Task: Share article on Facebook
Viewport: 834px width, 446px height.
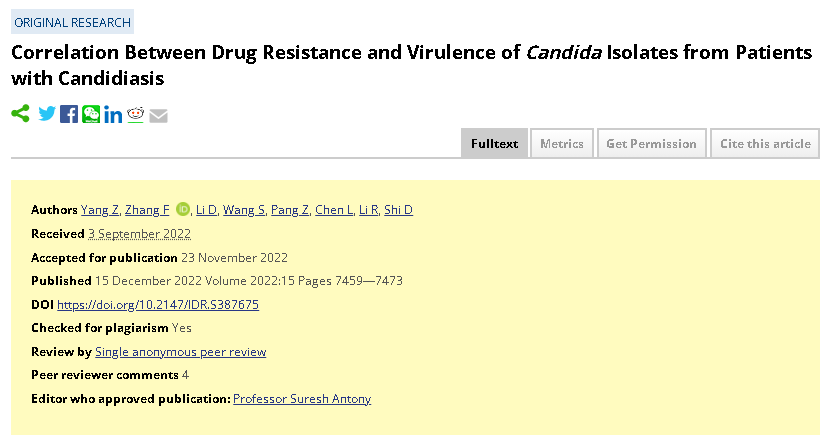Action: (69, 114)
